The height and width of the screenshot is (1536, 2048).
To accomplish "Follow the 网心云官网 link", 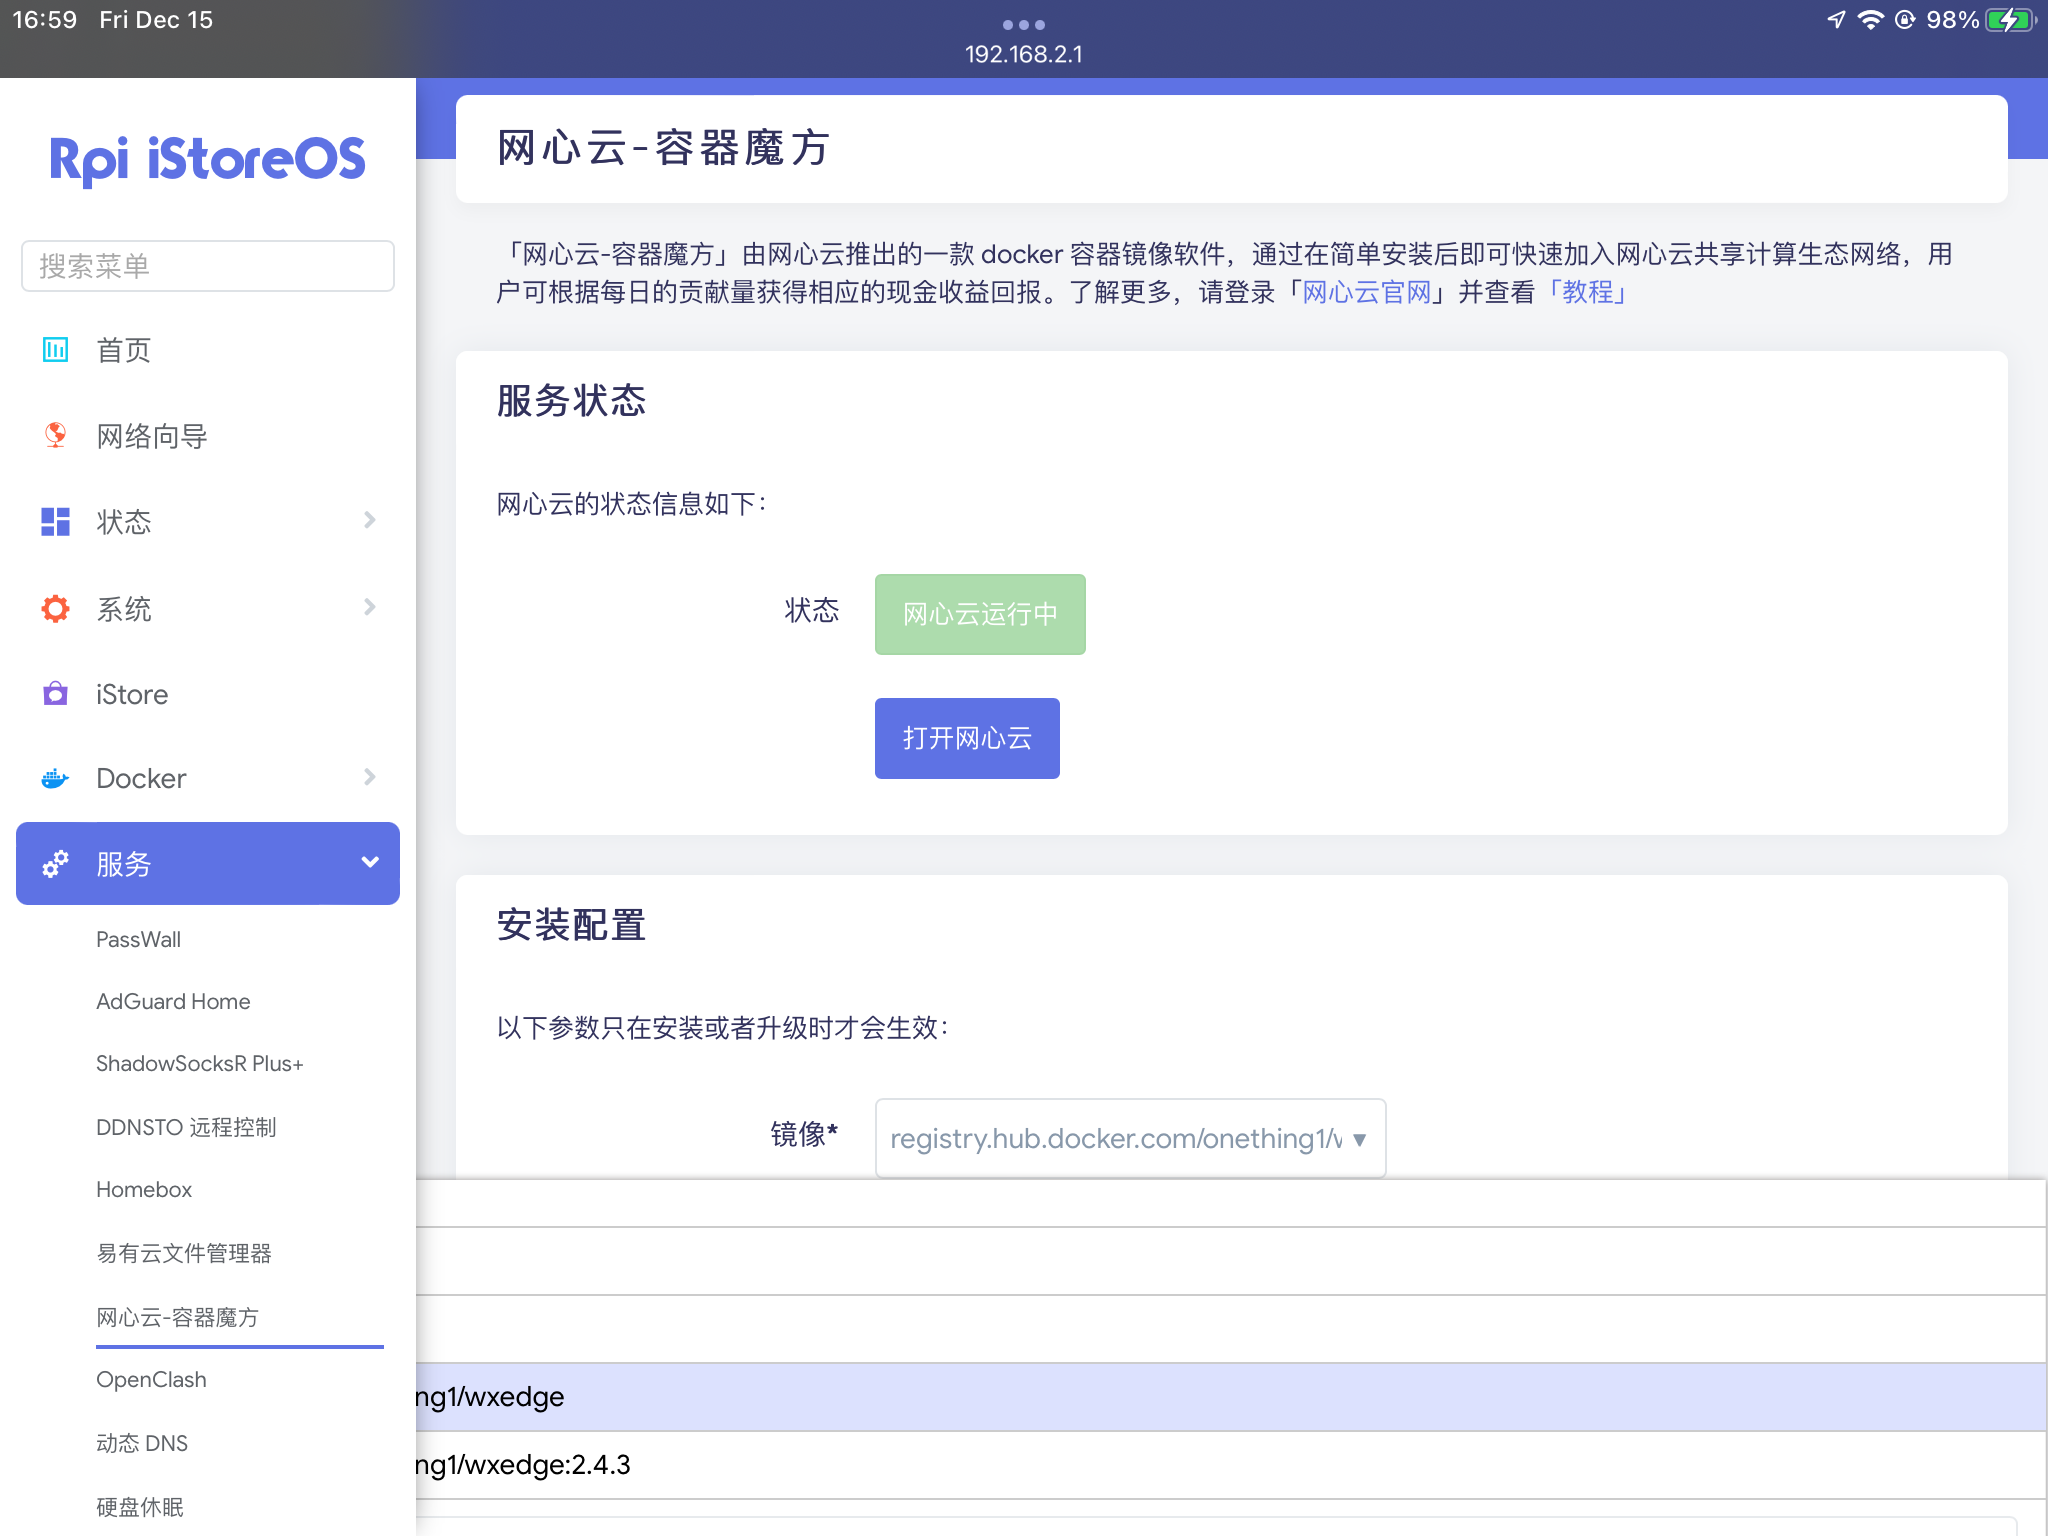I will pyautogui.click(x=1366, y=292).
